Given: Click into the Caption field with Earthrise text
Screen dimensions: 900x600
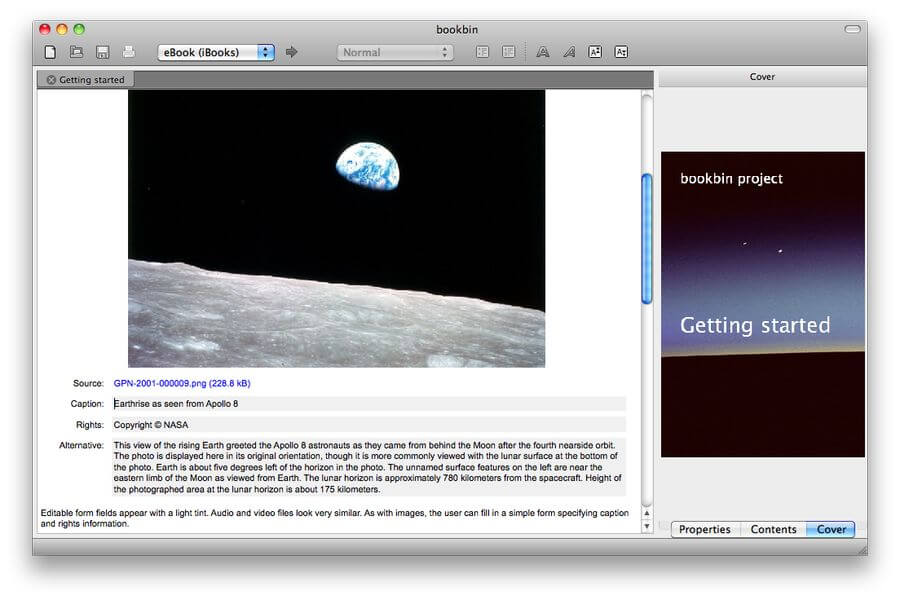Looking at the screenshot, I should pyautogui.click(x=369, y=404).
